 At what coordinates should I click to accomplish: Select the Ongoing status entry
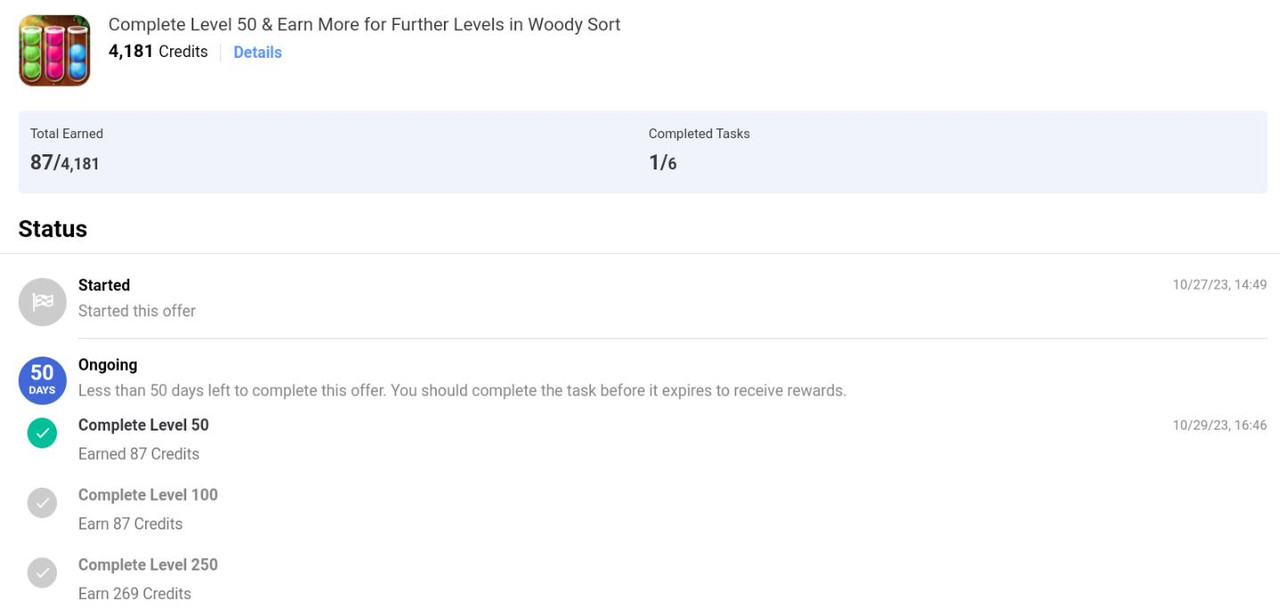642,378
